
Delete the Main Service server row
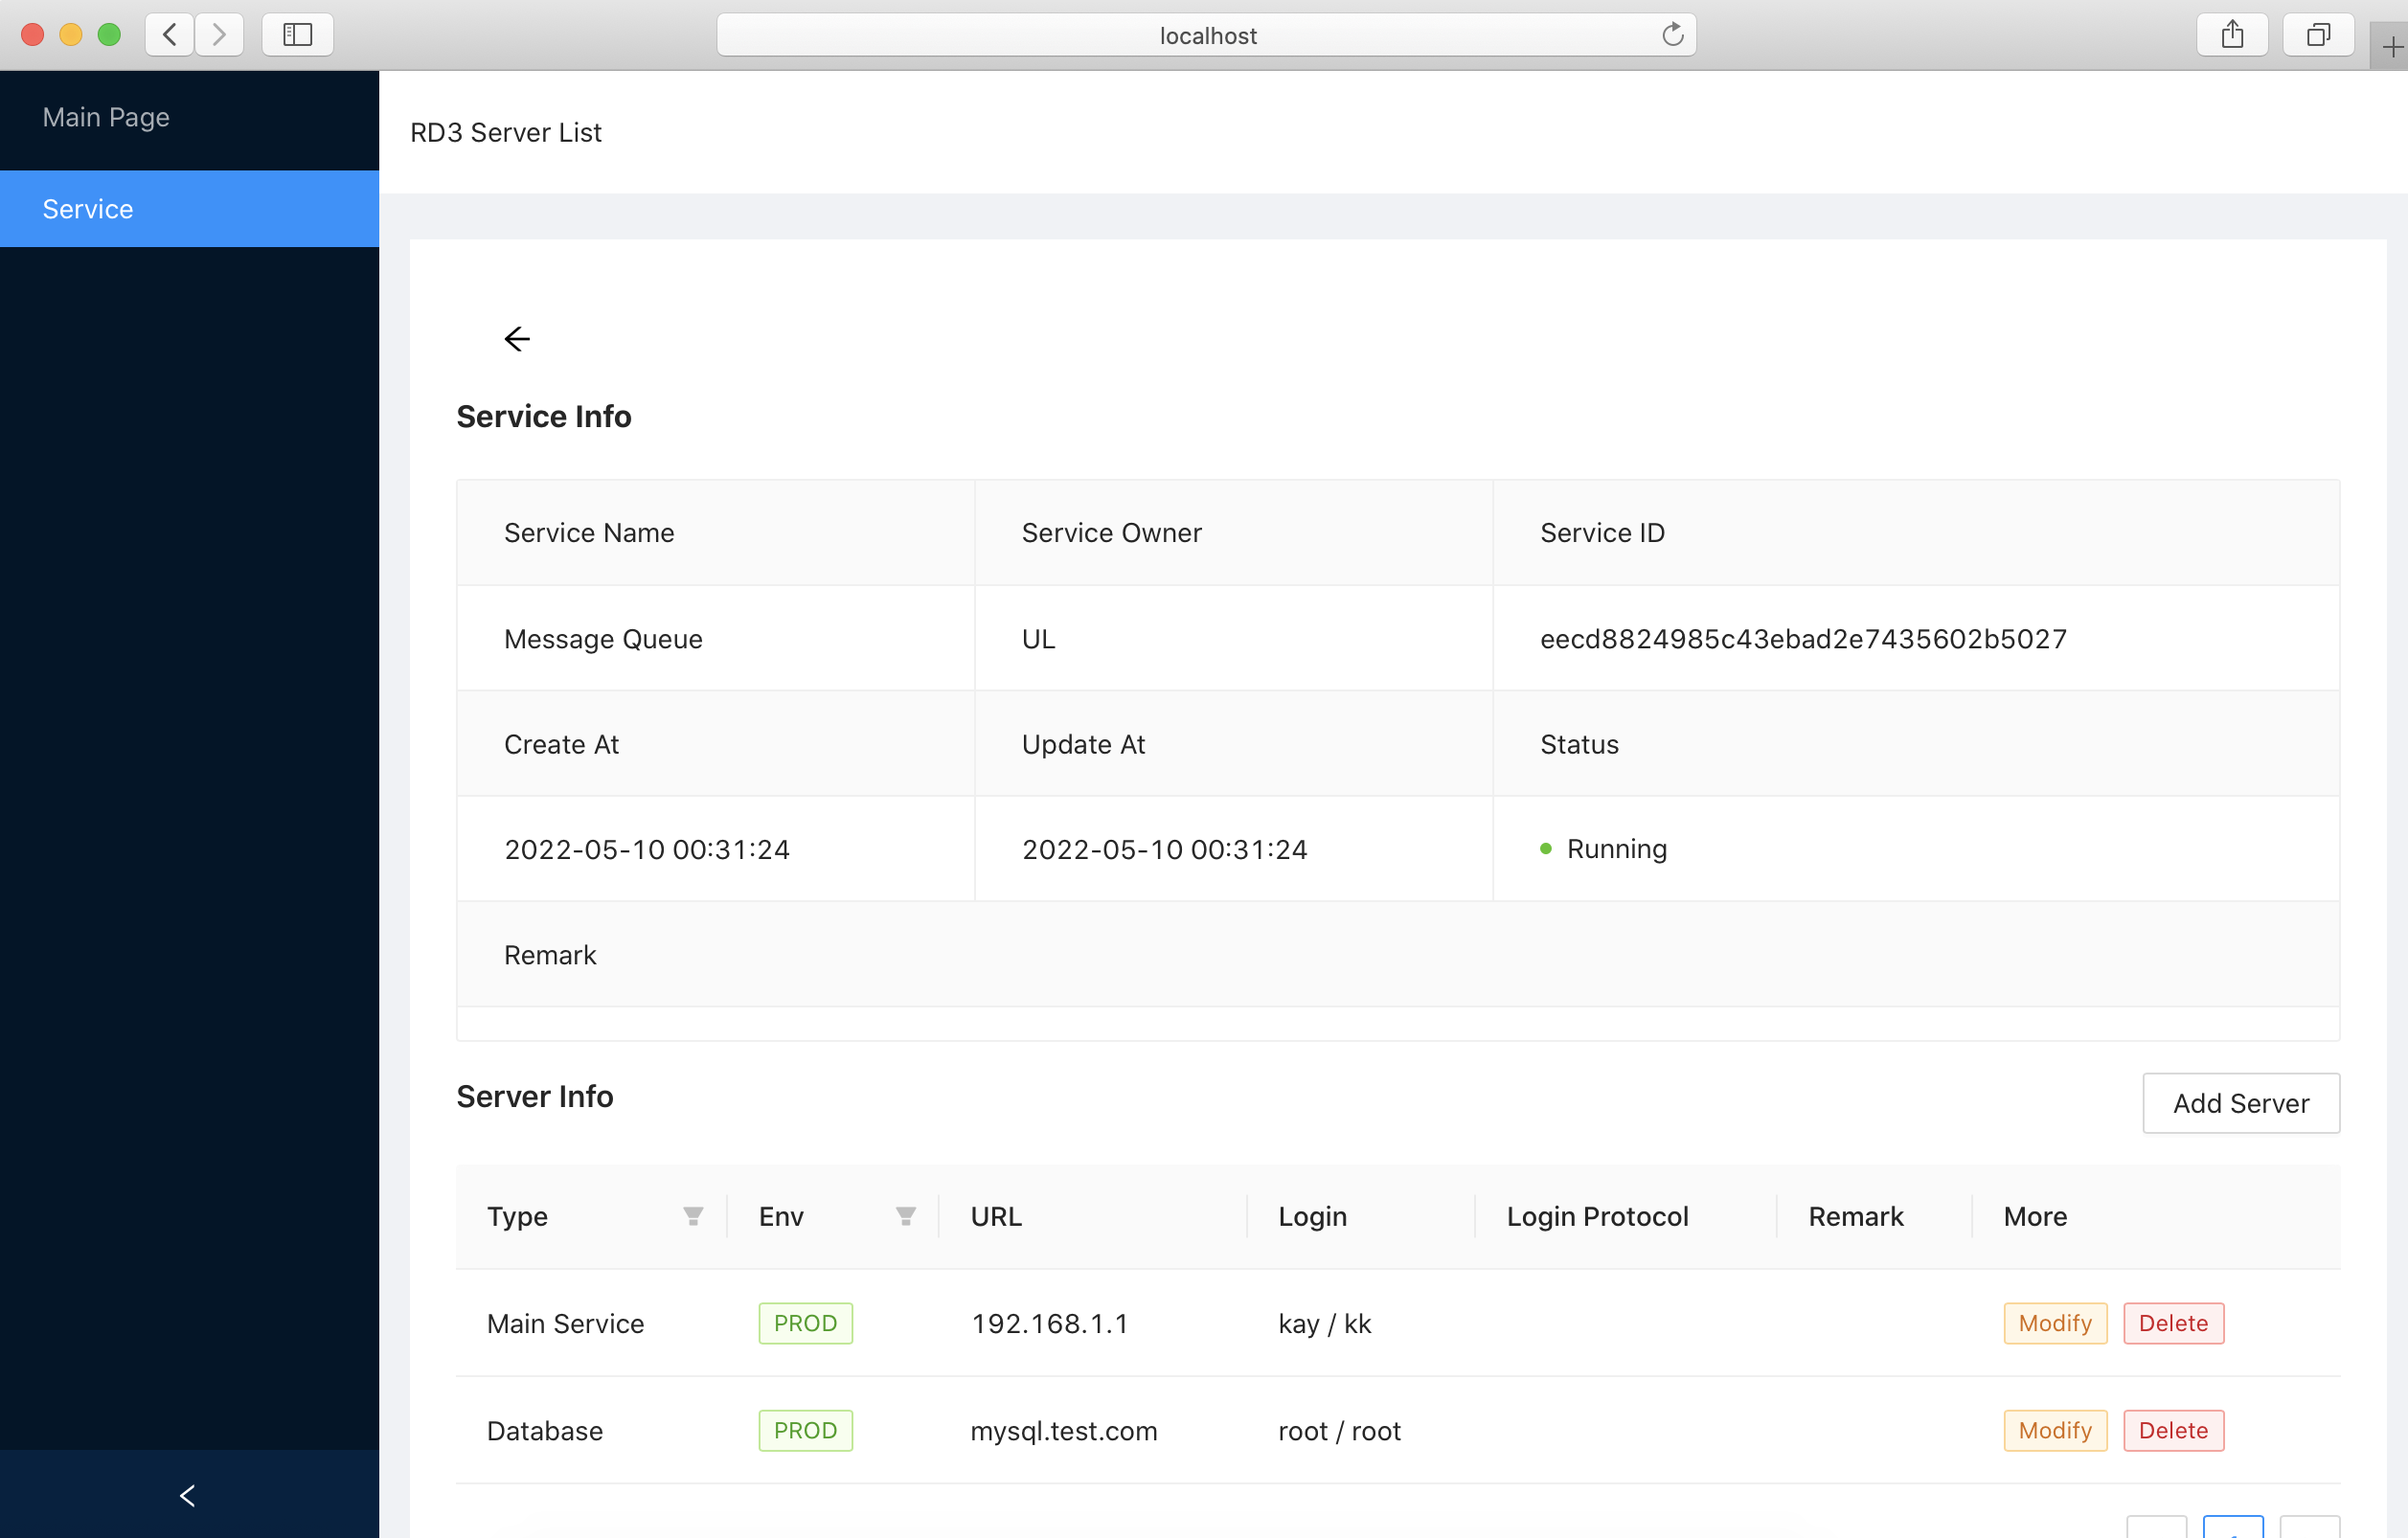point(2173,1323)
